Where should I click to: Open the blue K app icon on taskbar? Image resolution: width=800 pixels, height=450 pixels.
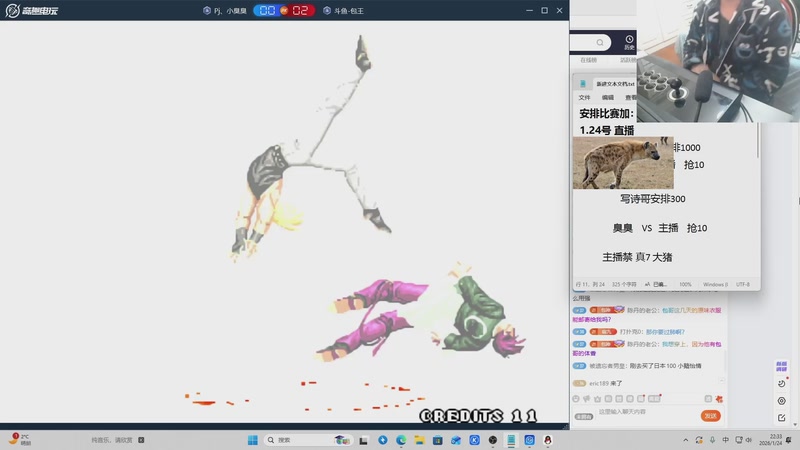pyautogui.click(x=474, y=440)
